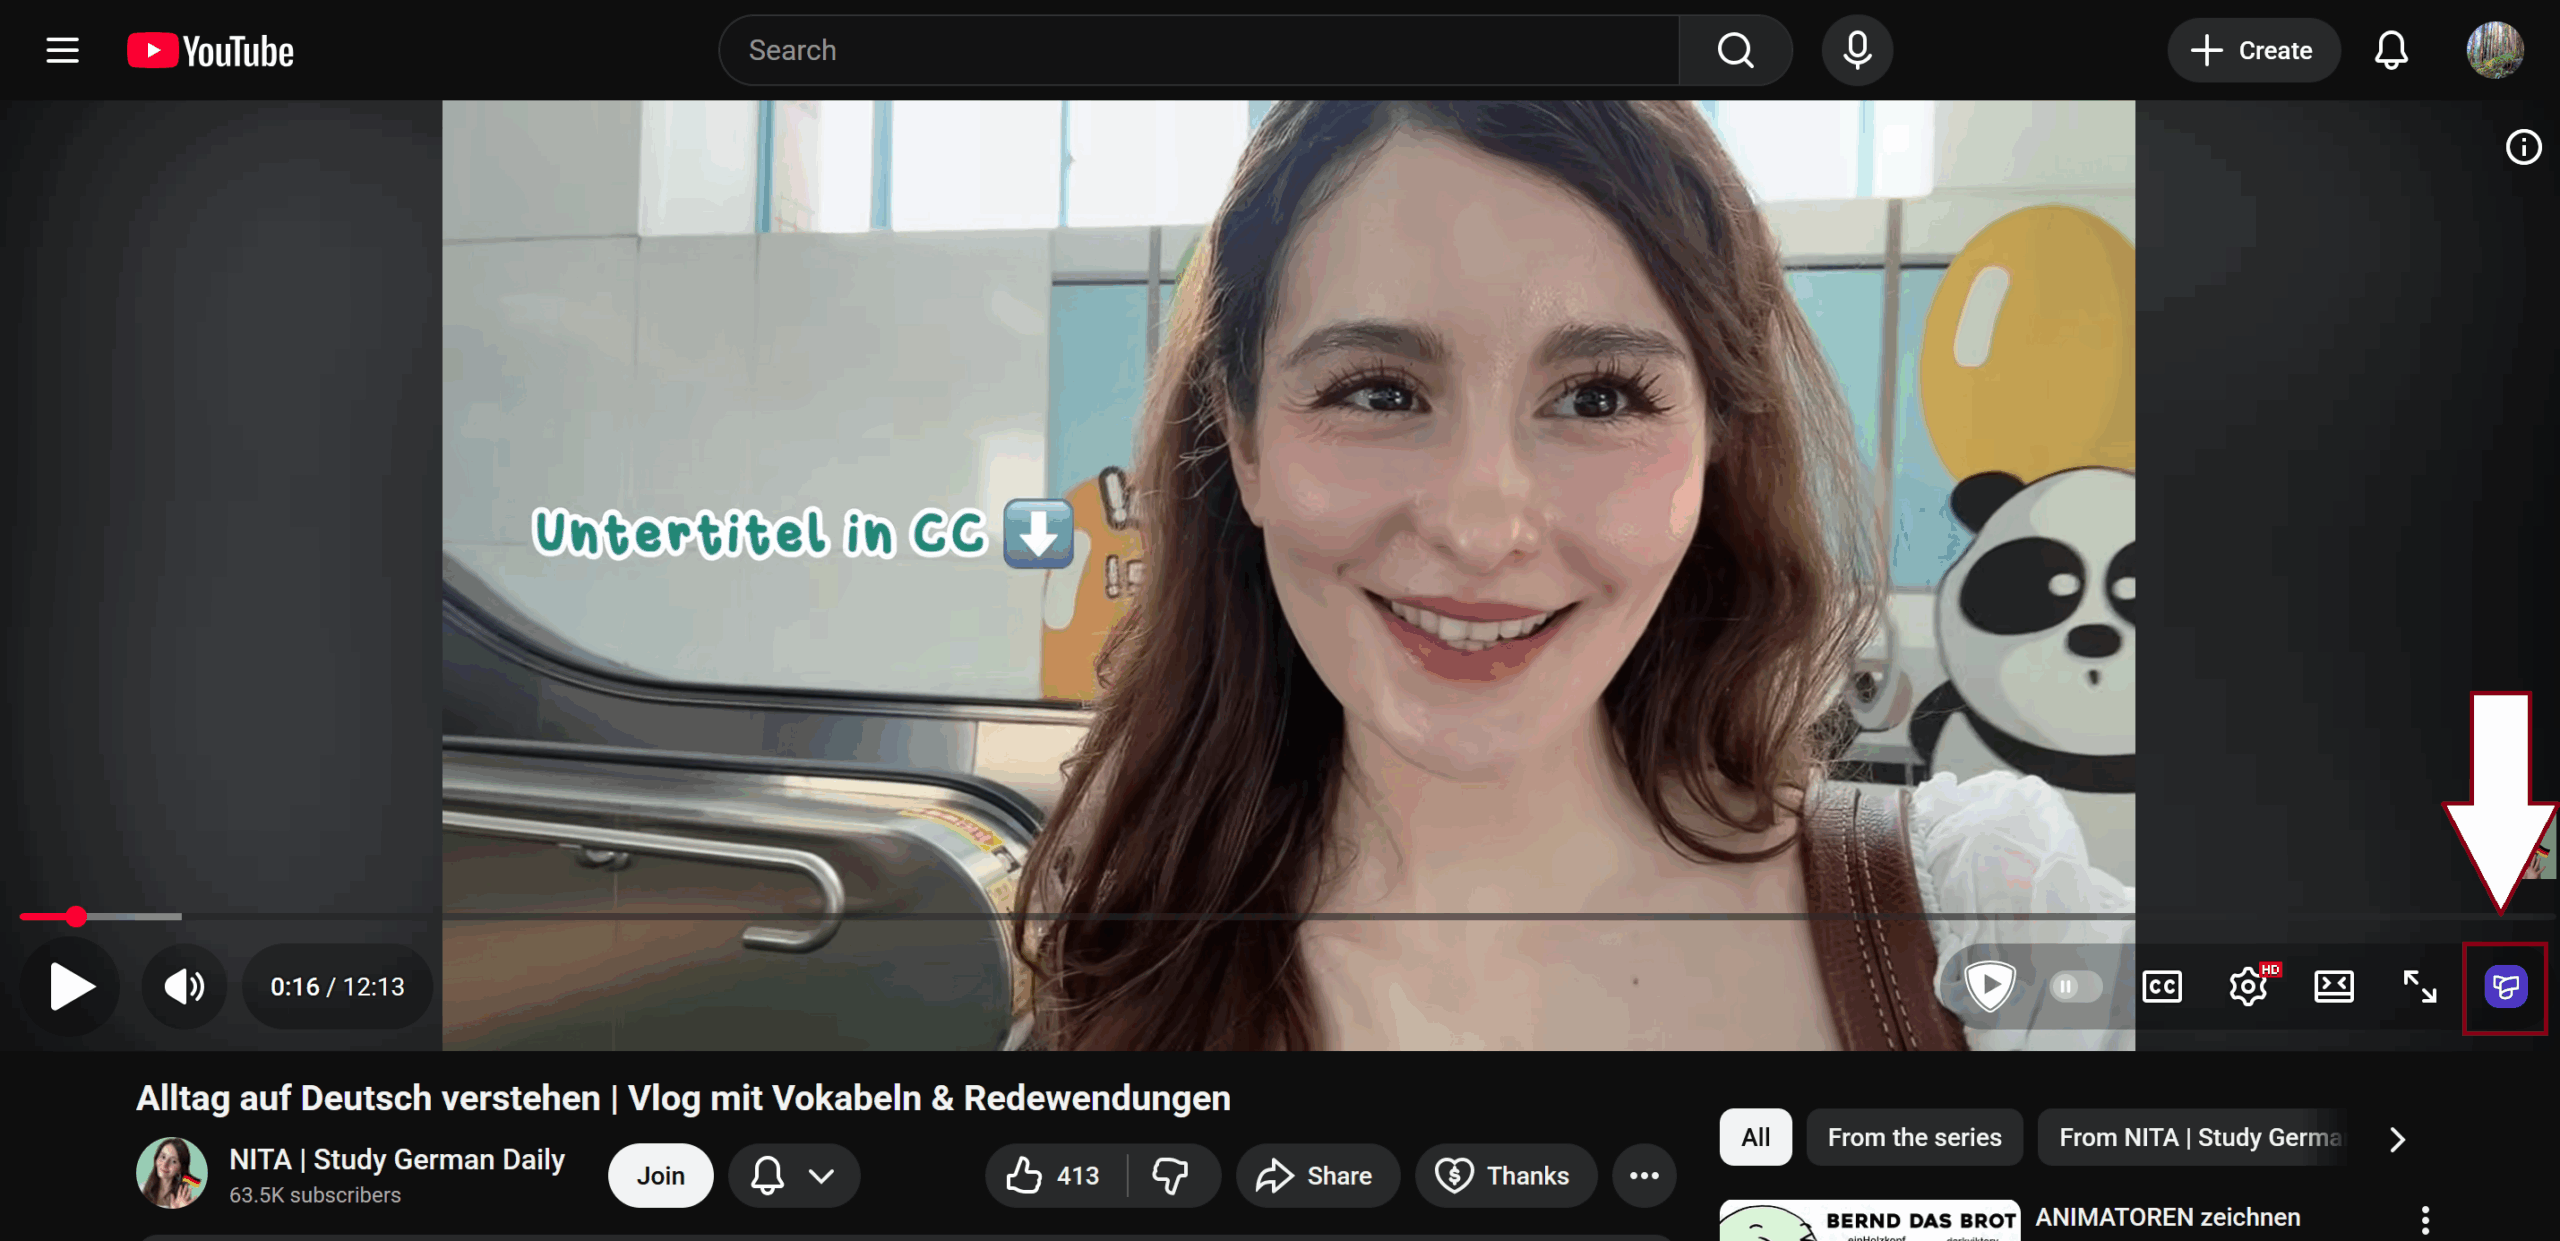Click the video progress bar scrubber
Screen dimensions: 2560x1241
[x=77, y=916]
